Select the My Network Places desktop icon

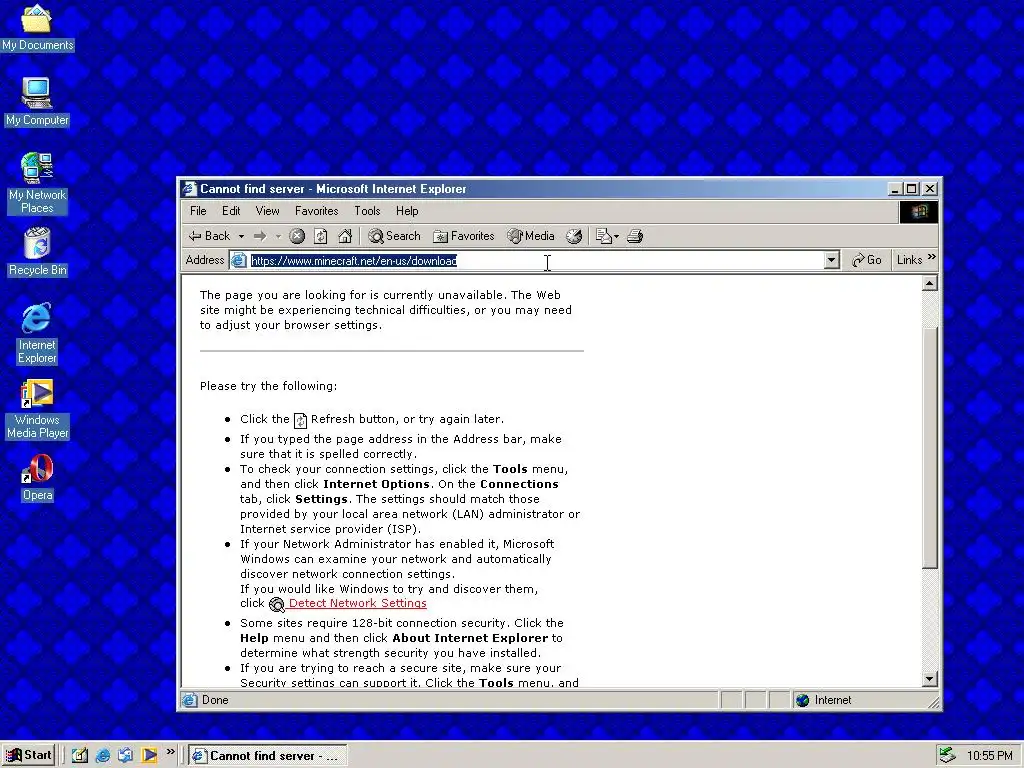(37, 183)
